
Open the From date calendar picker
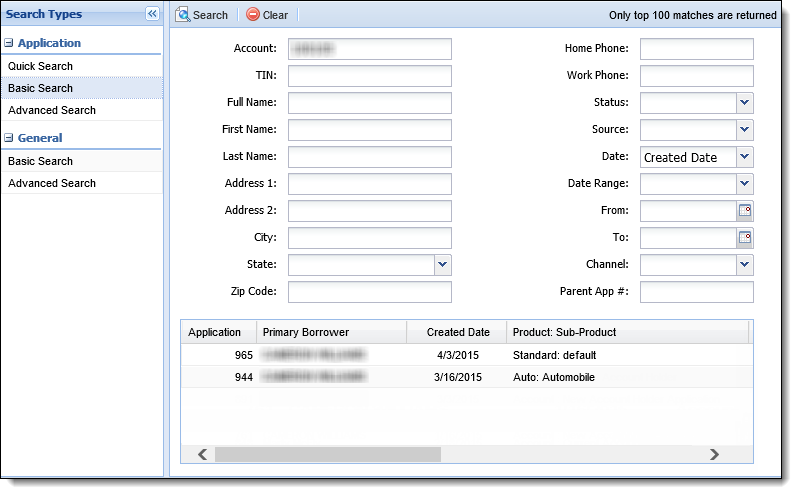point(744,210)
